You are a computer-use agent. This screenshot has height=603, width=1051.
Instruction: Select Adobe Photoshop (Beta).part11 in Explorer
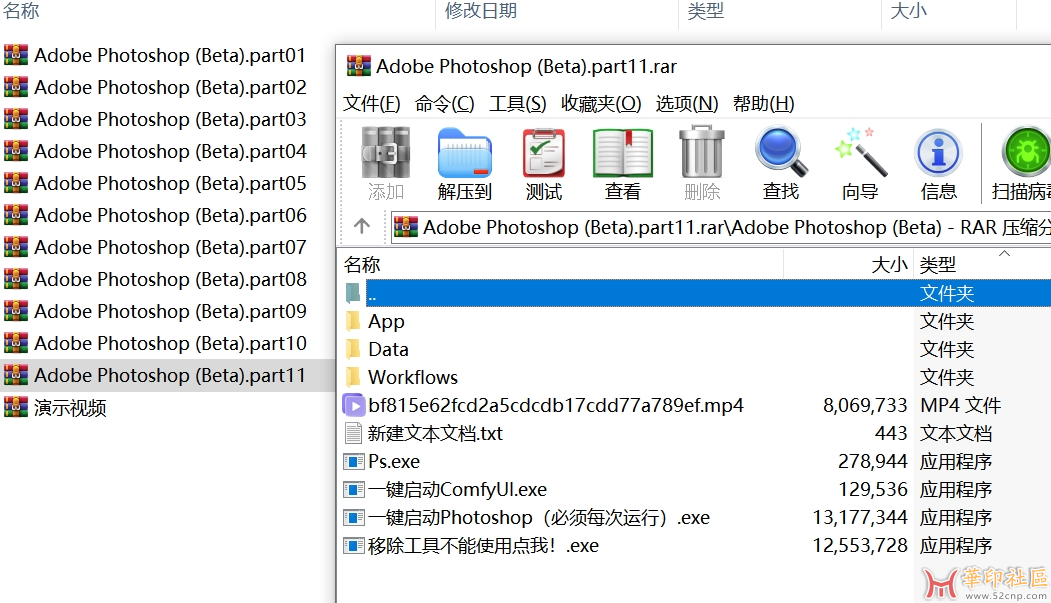tap(170, 375)
